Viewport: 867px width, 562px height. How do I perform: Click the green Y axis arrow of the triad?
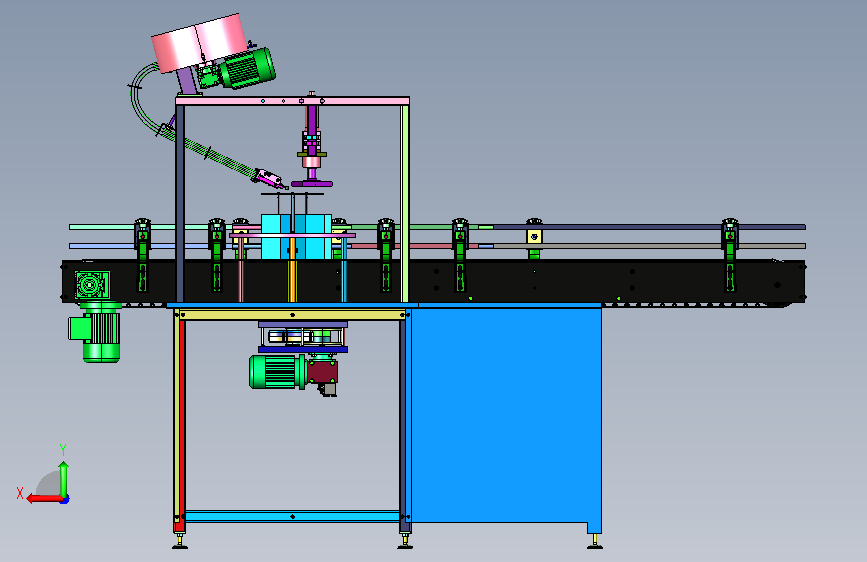coord(64,478)
